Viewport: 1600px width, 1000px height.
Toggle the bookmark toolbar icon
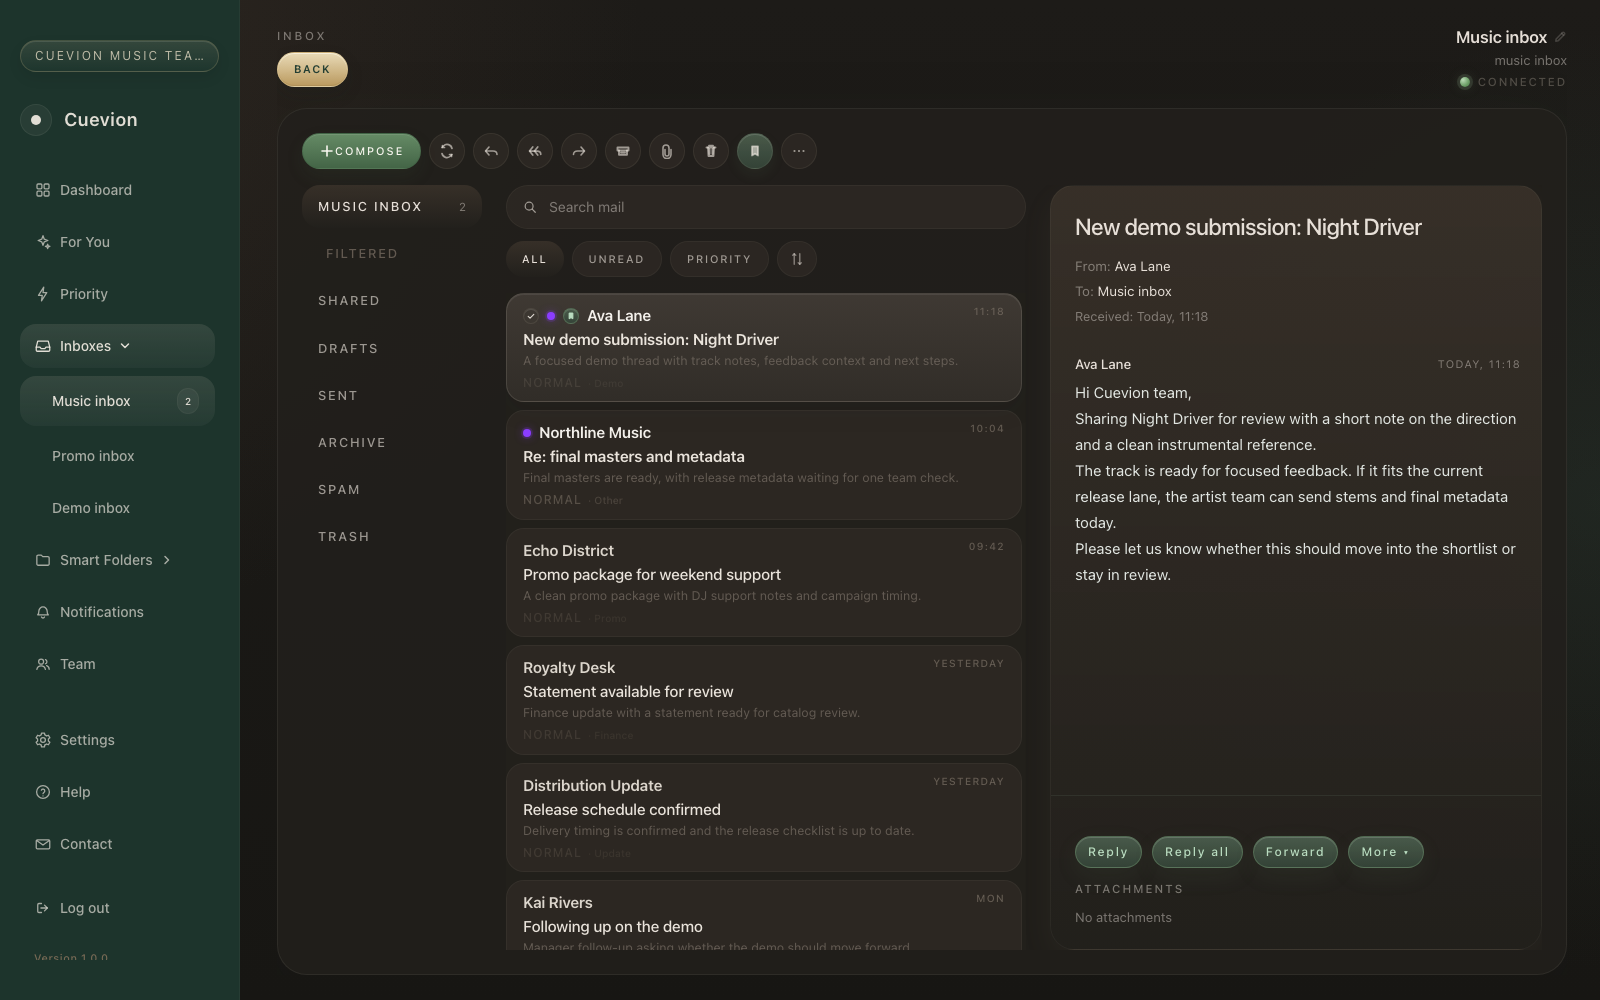(755, 151)
